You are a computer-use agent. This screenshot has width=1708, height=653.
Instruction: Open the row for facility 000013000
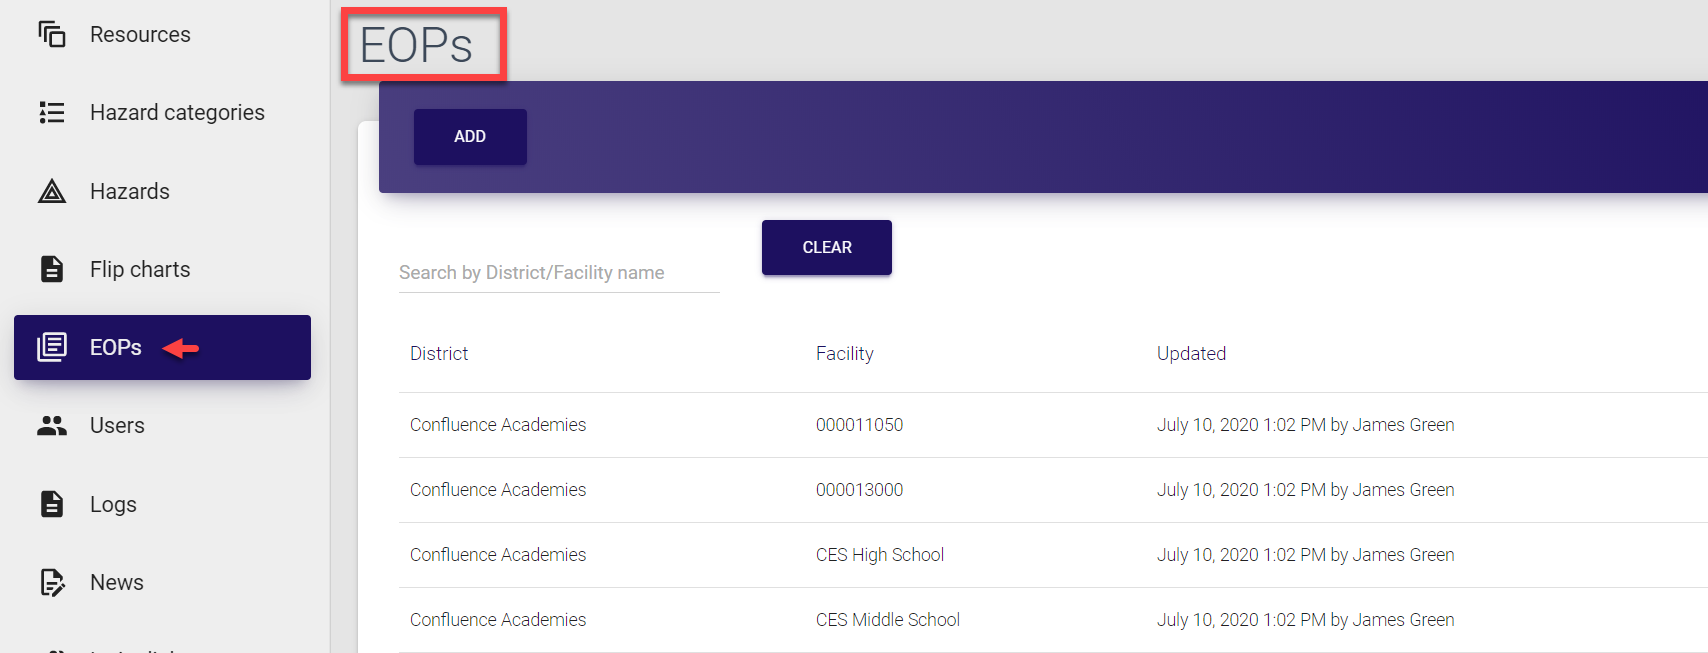tap(859, 490)
